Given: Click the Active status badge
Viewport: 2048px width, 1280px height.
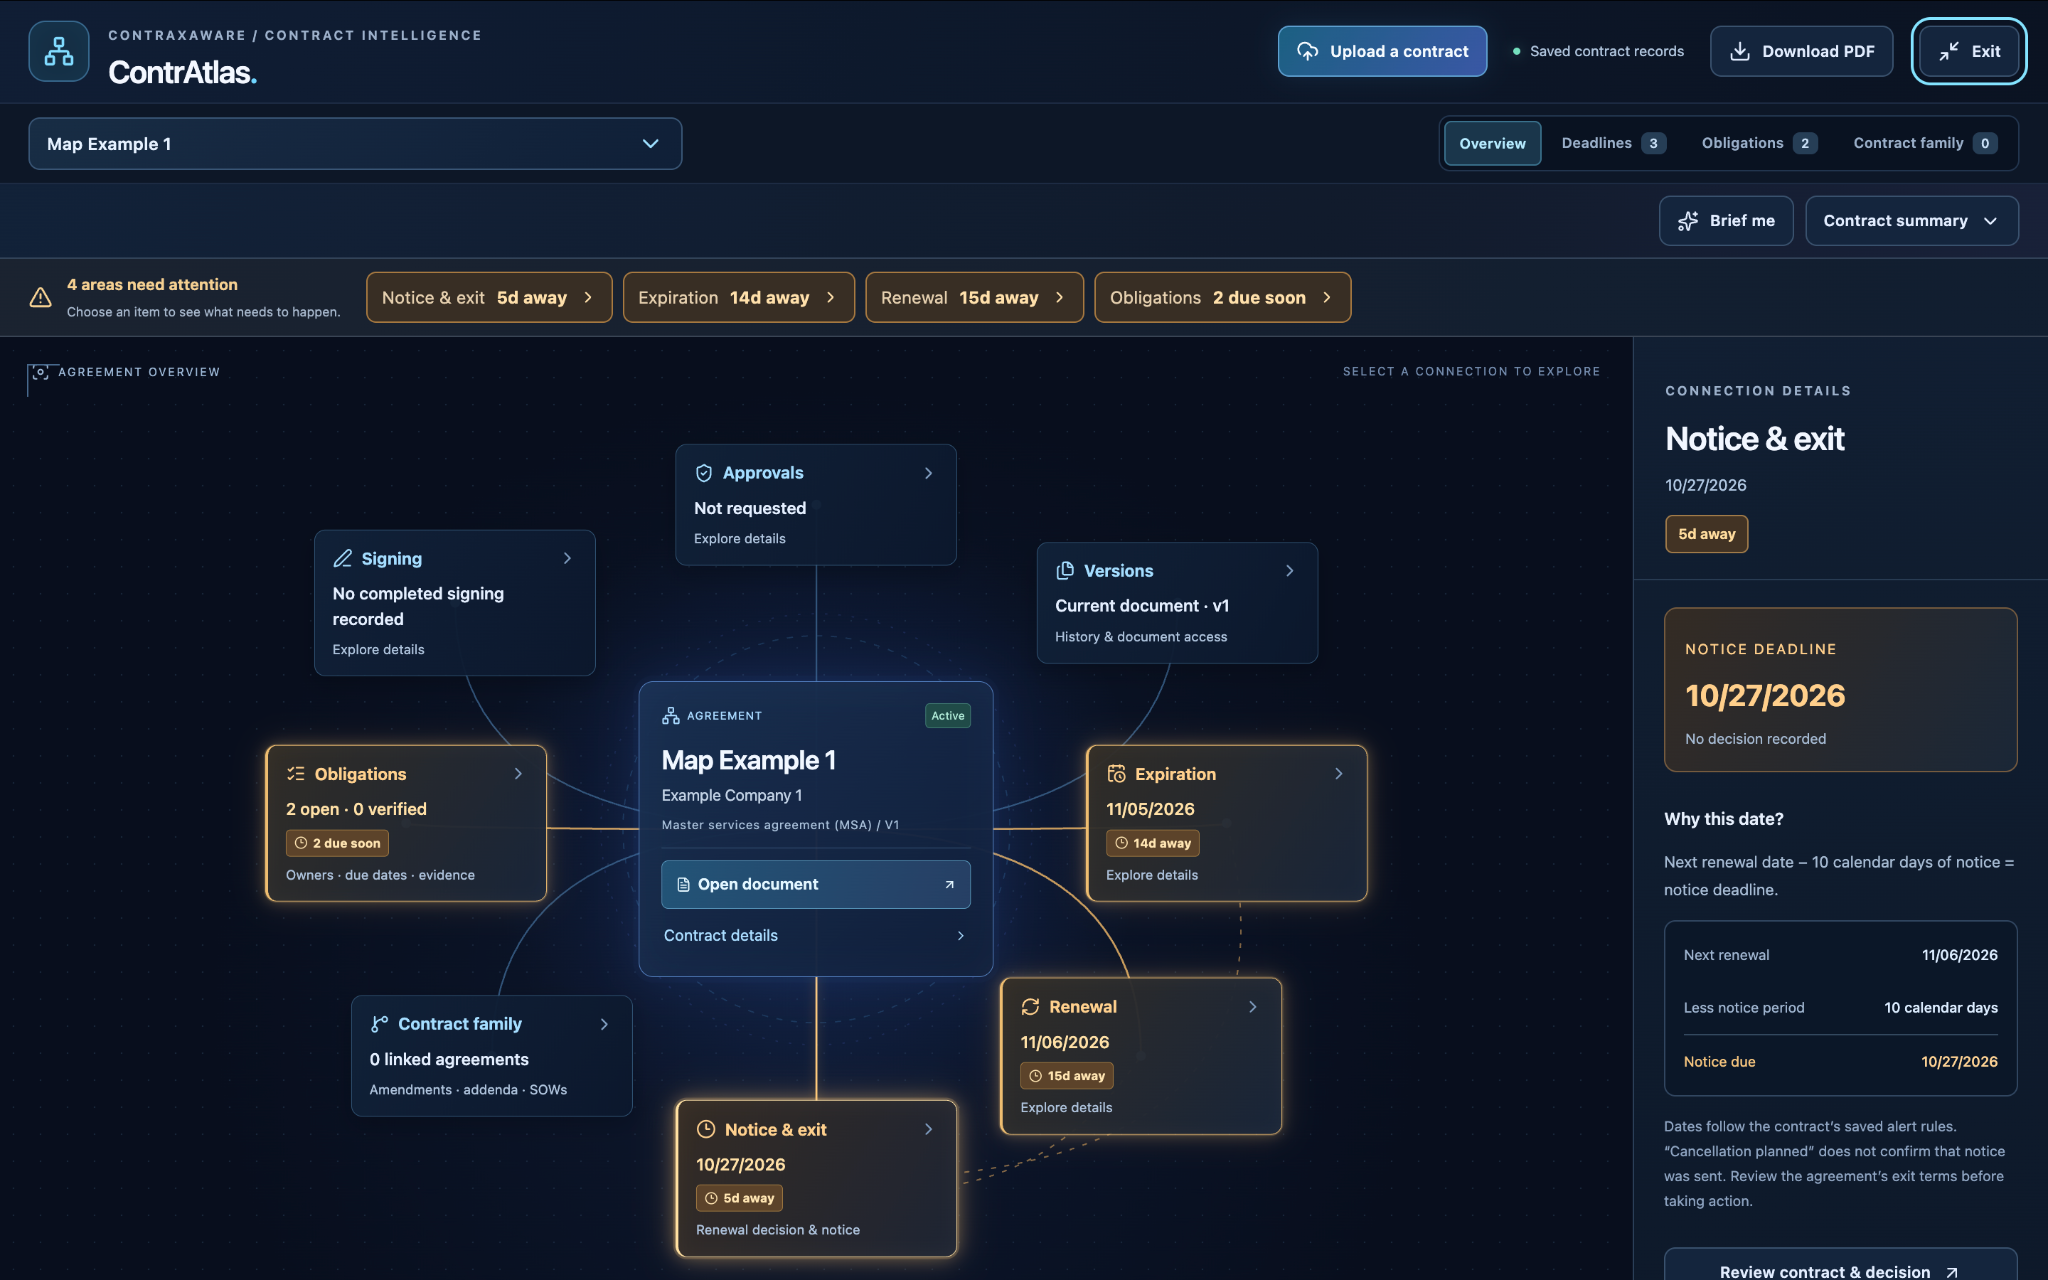Looking at the screenshot, I should [947, 716].
